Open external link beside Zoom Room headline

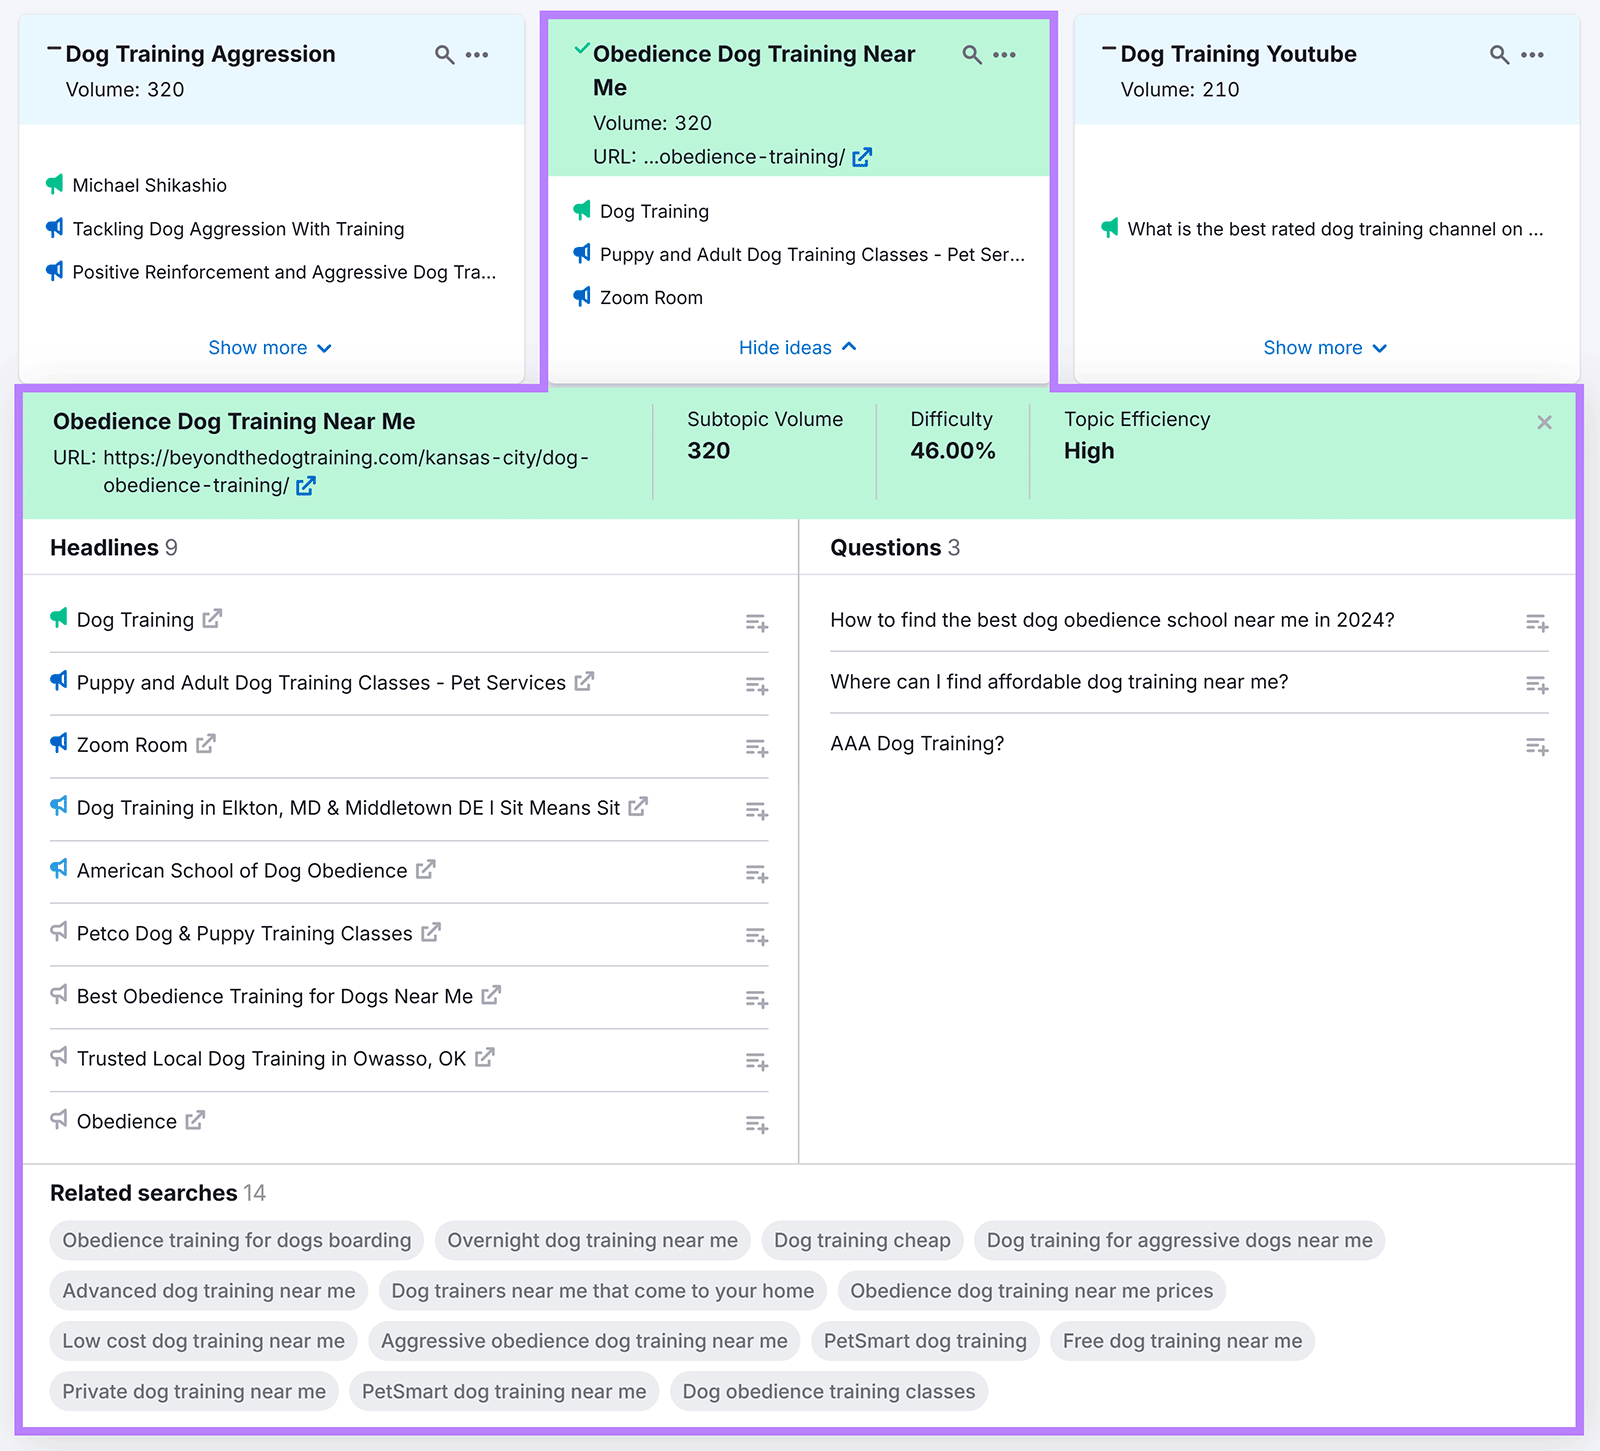(206, 744)
